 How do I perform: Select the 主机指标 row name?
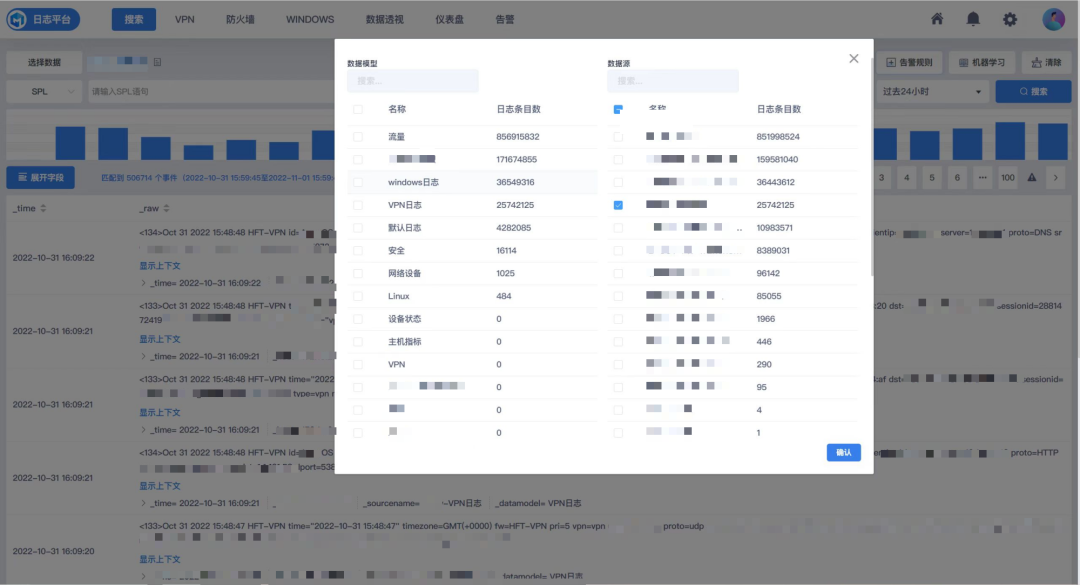click(404, 342)
